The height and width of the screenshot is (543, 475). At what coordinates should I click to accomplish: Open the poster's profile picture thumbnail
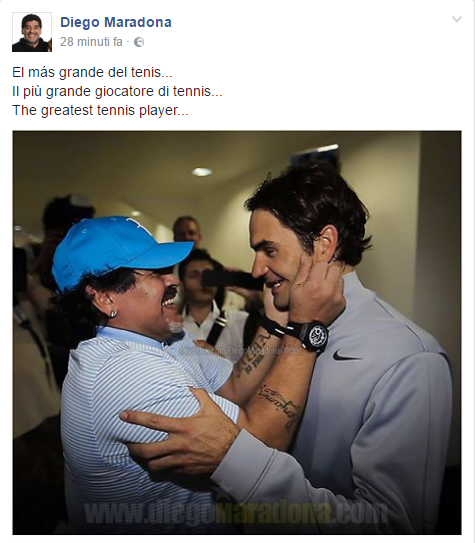[x=32, y=32]
